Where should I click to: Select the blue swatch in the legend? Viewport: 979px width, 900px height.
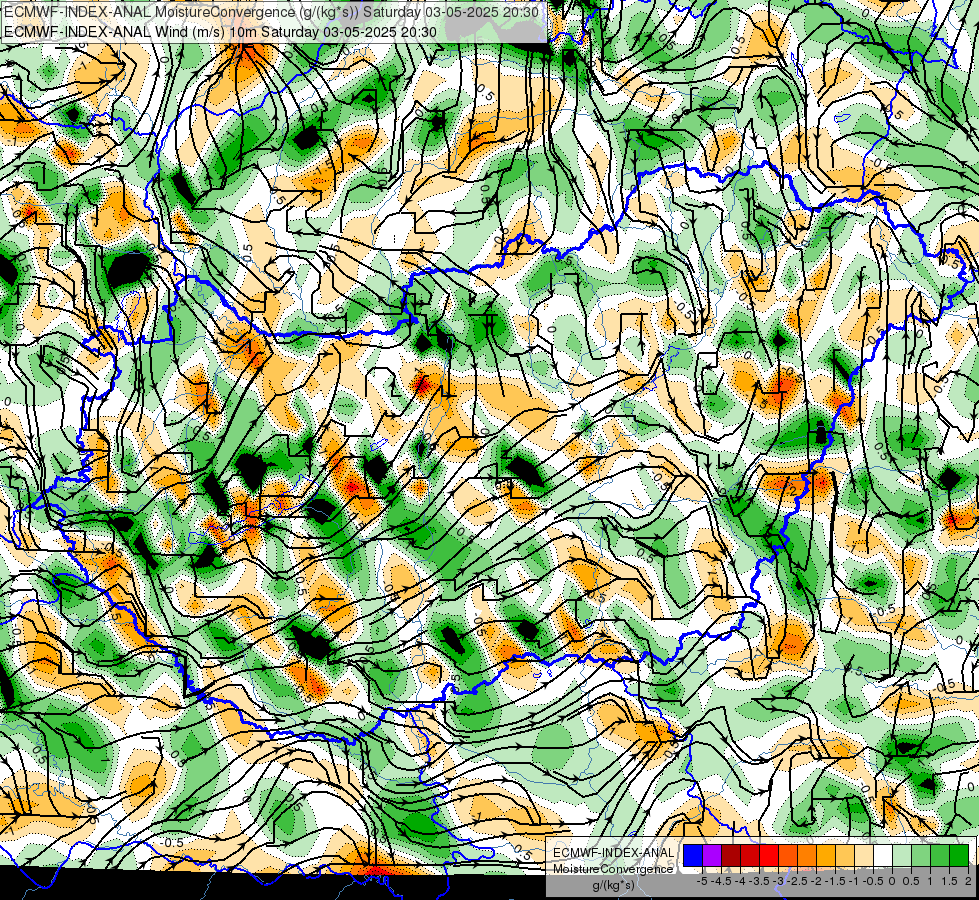click(693, 856)
